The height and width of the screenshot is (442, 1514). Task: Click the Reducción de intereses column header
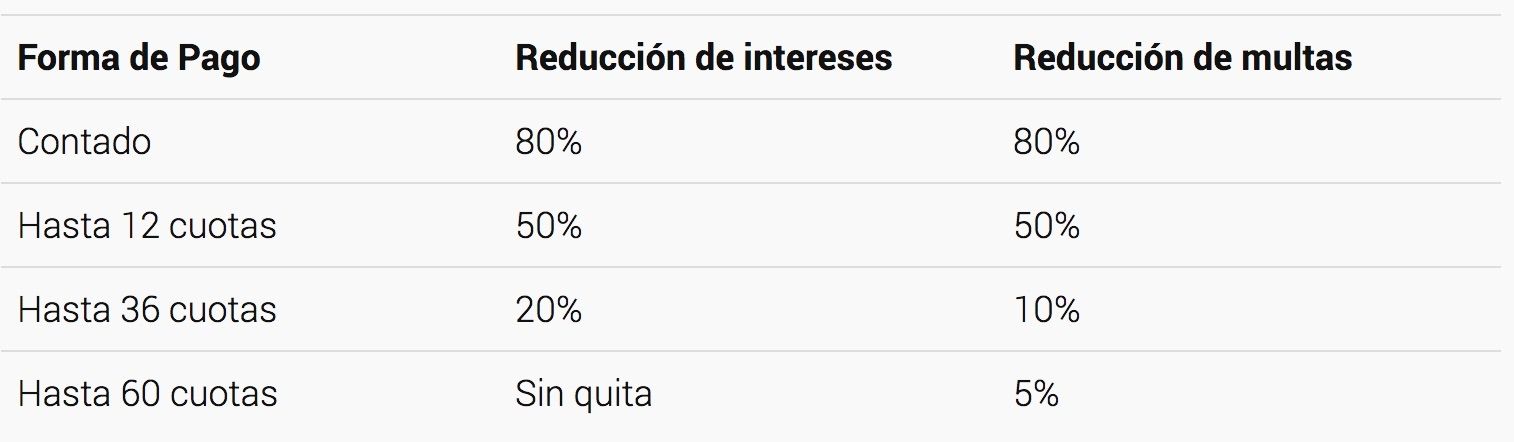click(x=703, y=58)
